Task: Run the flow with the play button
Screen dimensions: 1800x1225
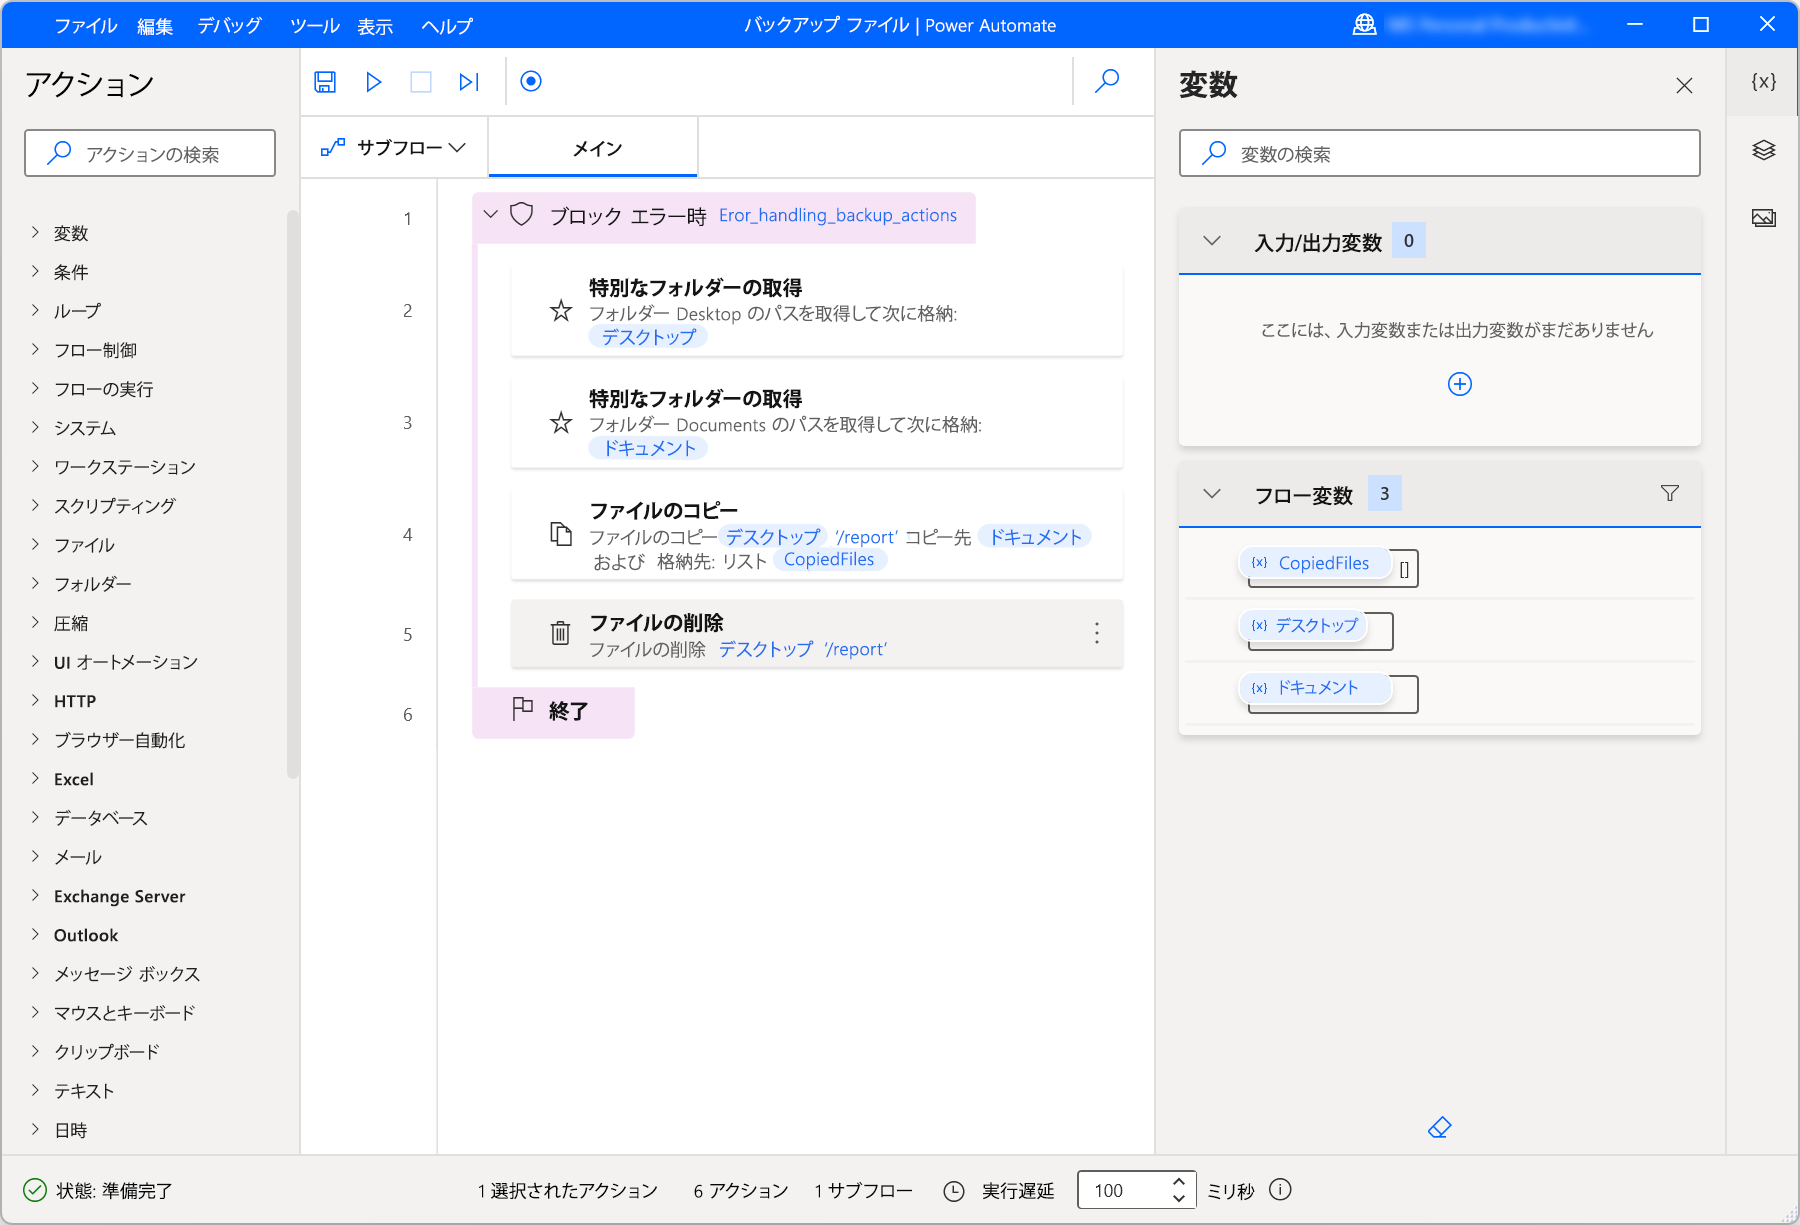Action: [374, 82]
